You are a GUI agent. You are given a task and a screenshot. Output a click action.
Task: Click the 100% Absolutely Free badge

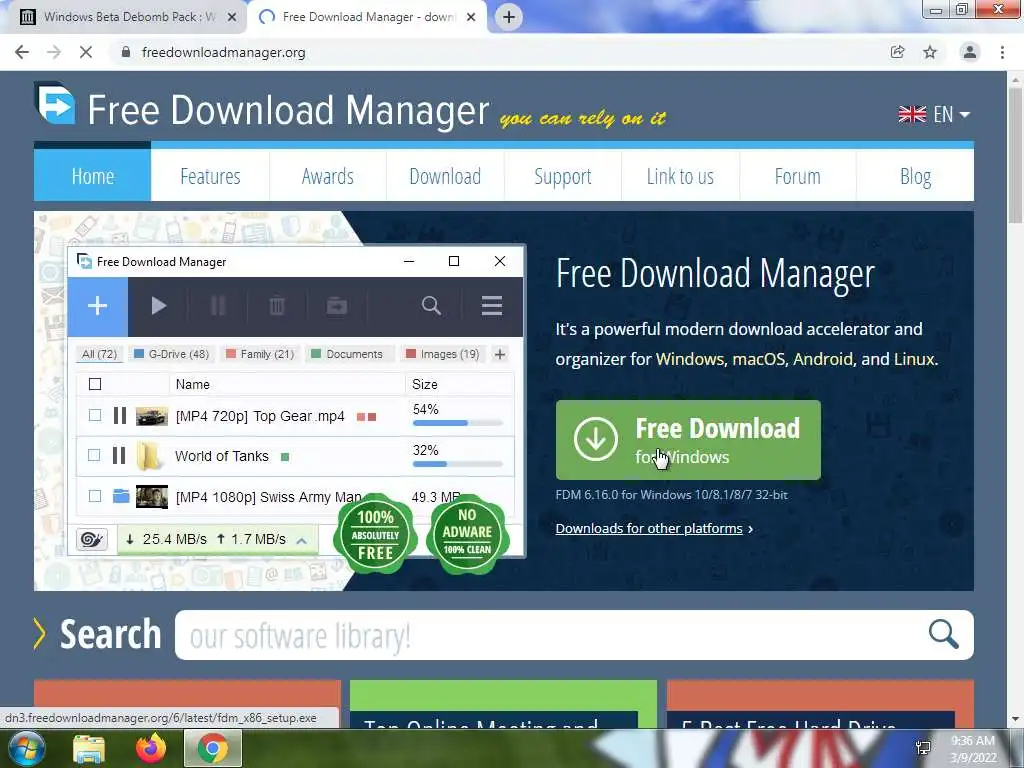coord(376,535)
